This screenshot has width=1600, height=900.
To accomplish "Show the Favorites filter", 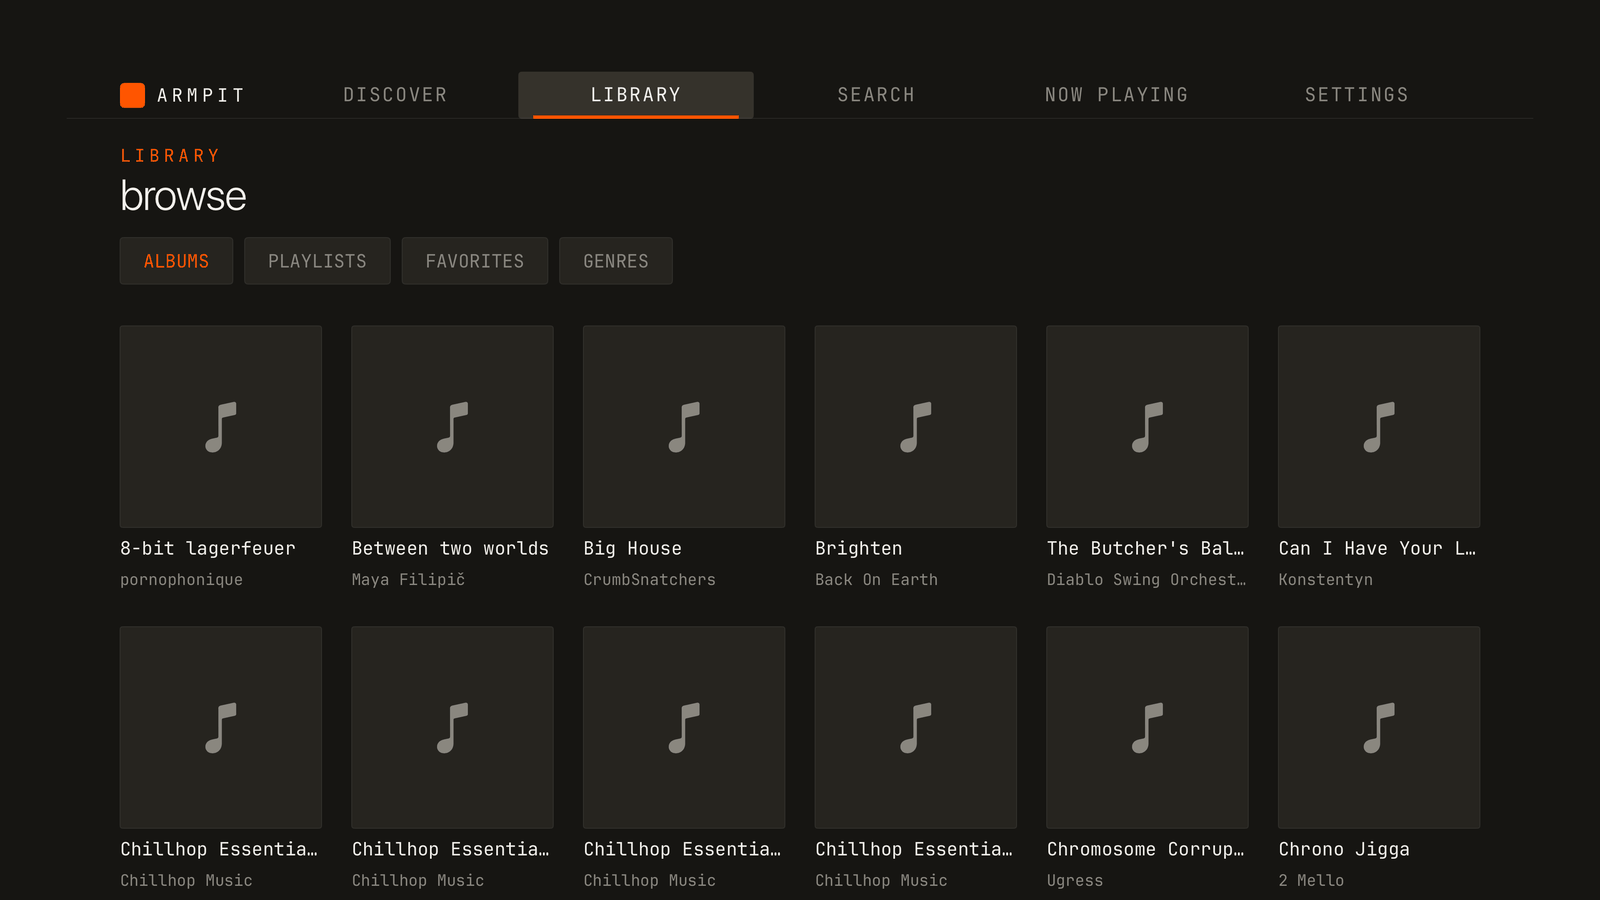I will point(475,261).
